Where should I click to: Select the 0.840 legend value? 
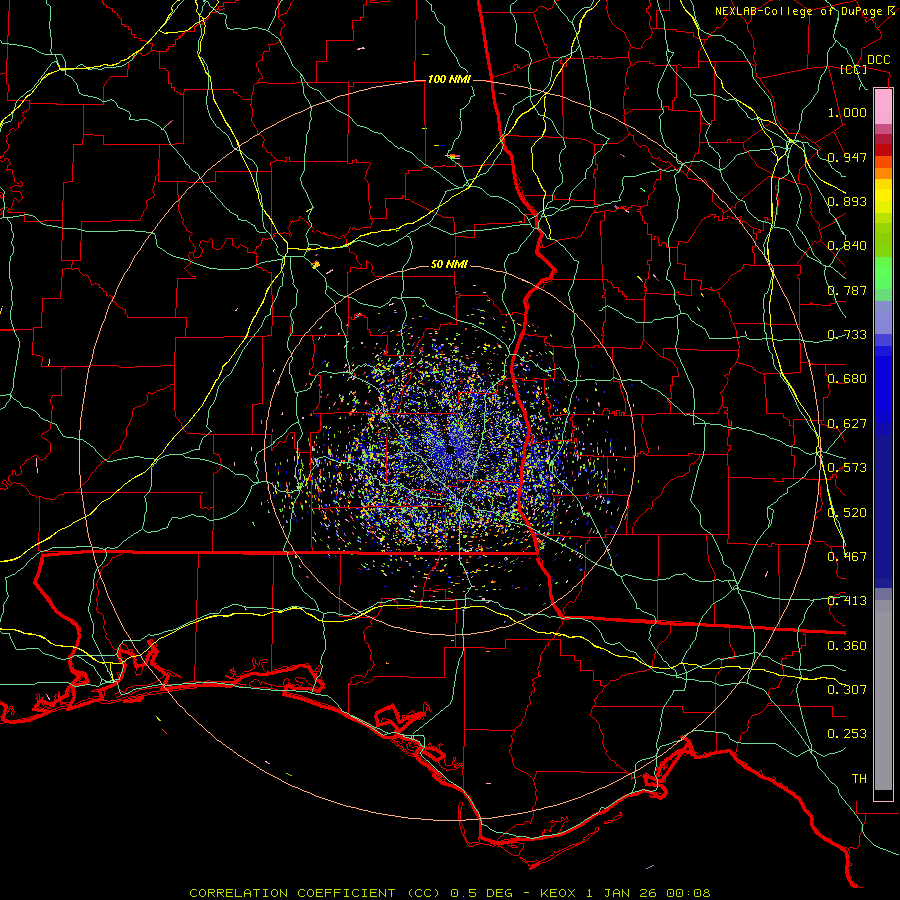847,246
